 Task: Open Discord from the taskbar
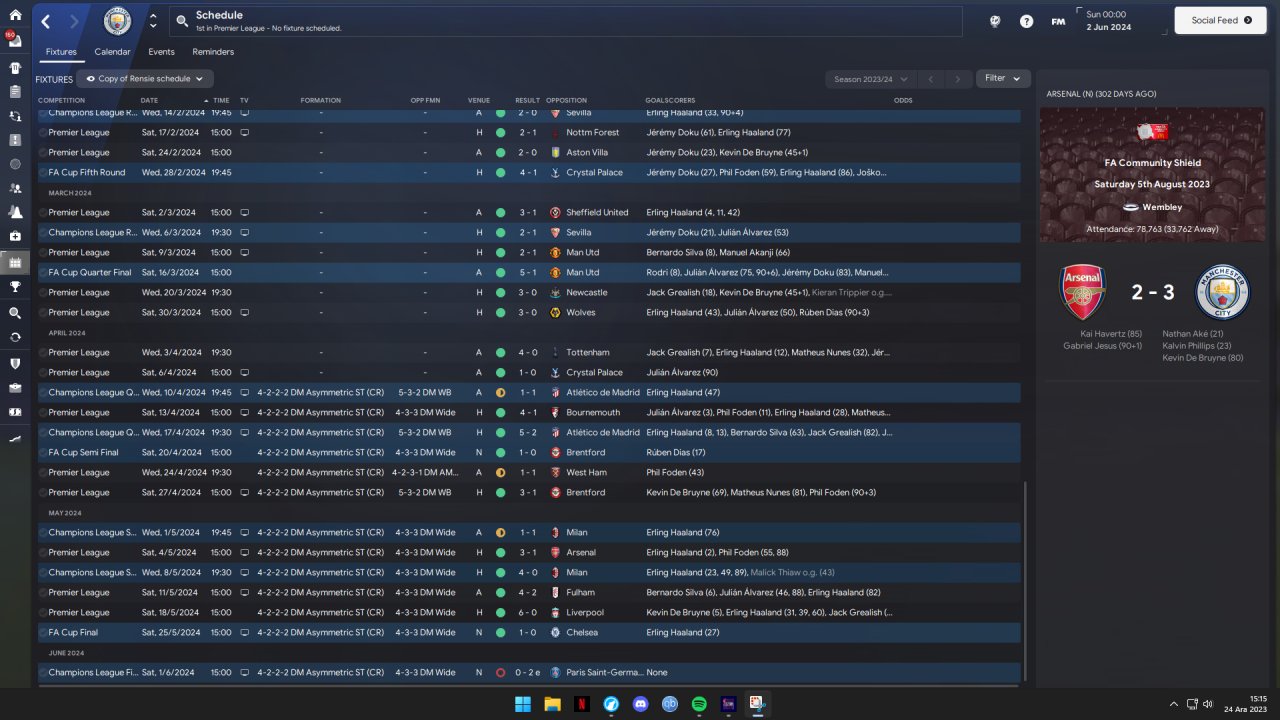[x=640, y=704]
